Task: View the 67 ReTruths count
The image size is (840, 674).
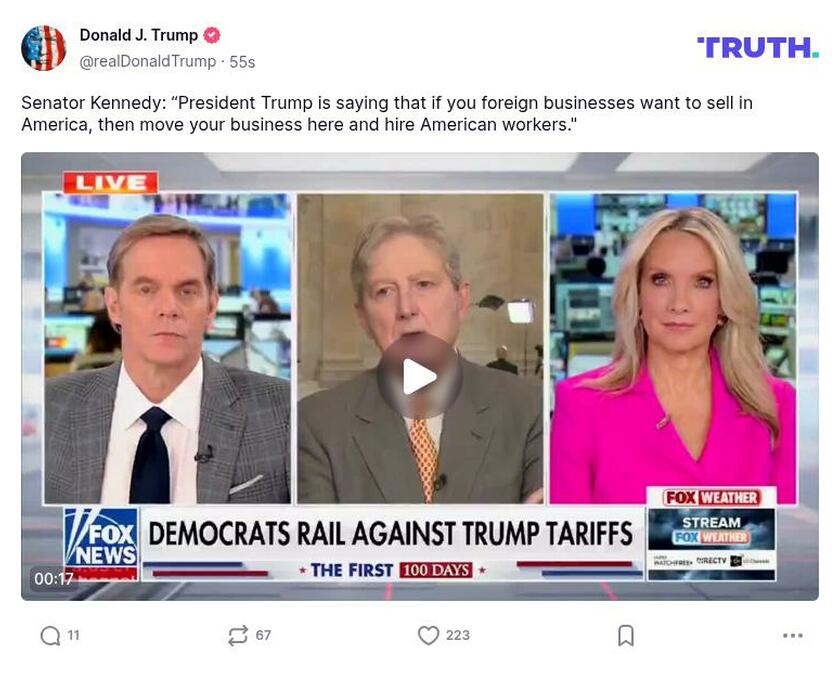Action: [263, 635]
